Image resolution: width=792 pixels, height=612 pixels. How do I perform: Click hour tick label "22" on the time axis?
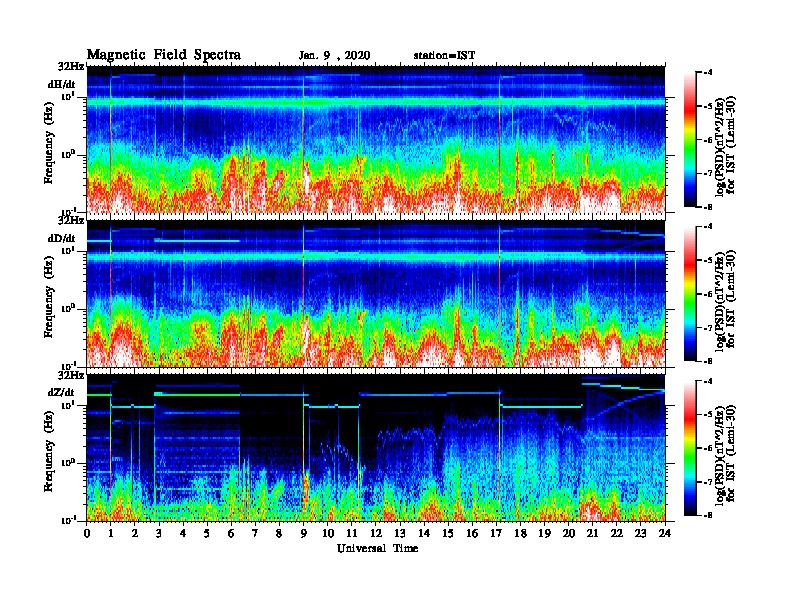(617, 533)
